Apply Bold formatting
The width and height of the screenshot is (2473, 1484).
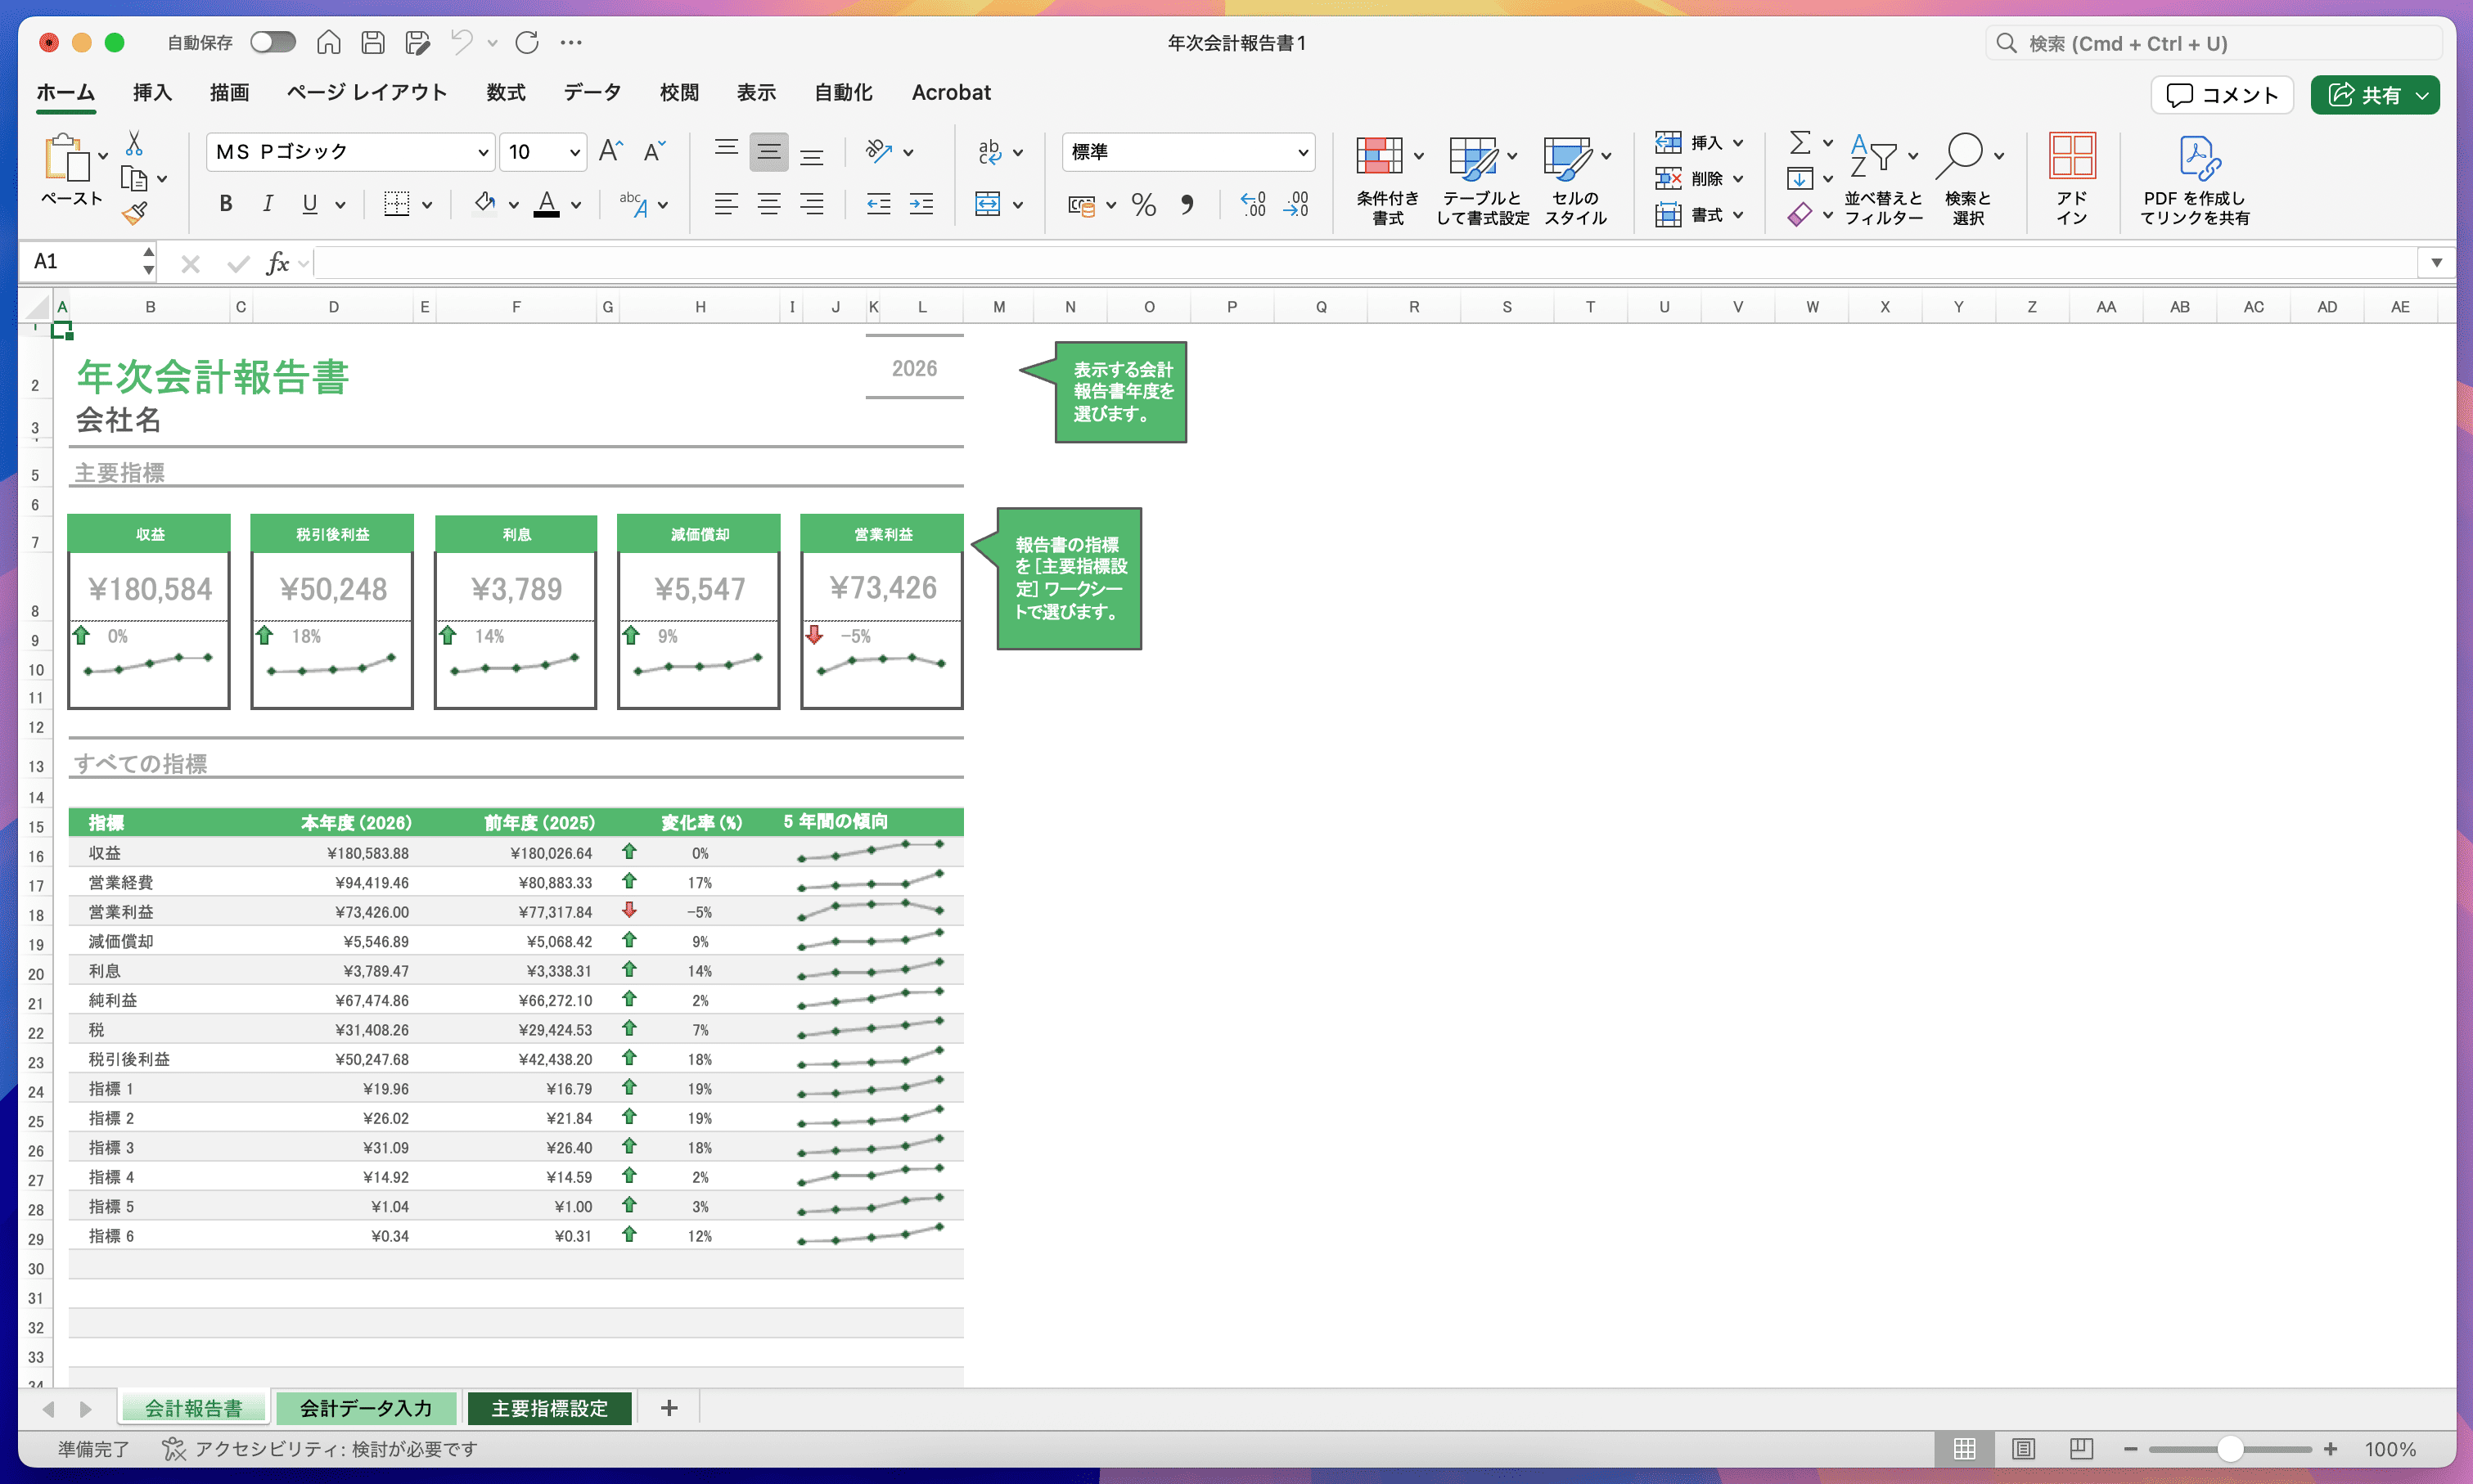[x=226, y=204]
